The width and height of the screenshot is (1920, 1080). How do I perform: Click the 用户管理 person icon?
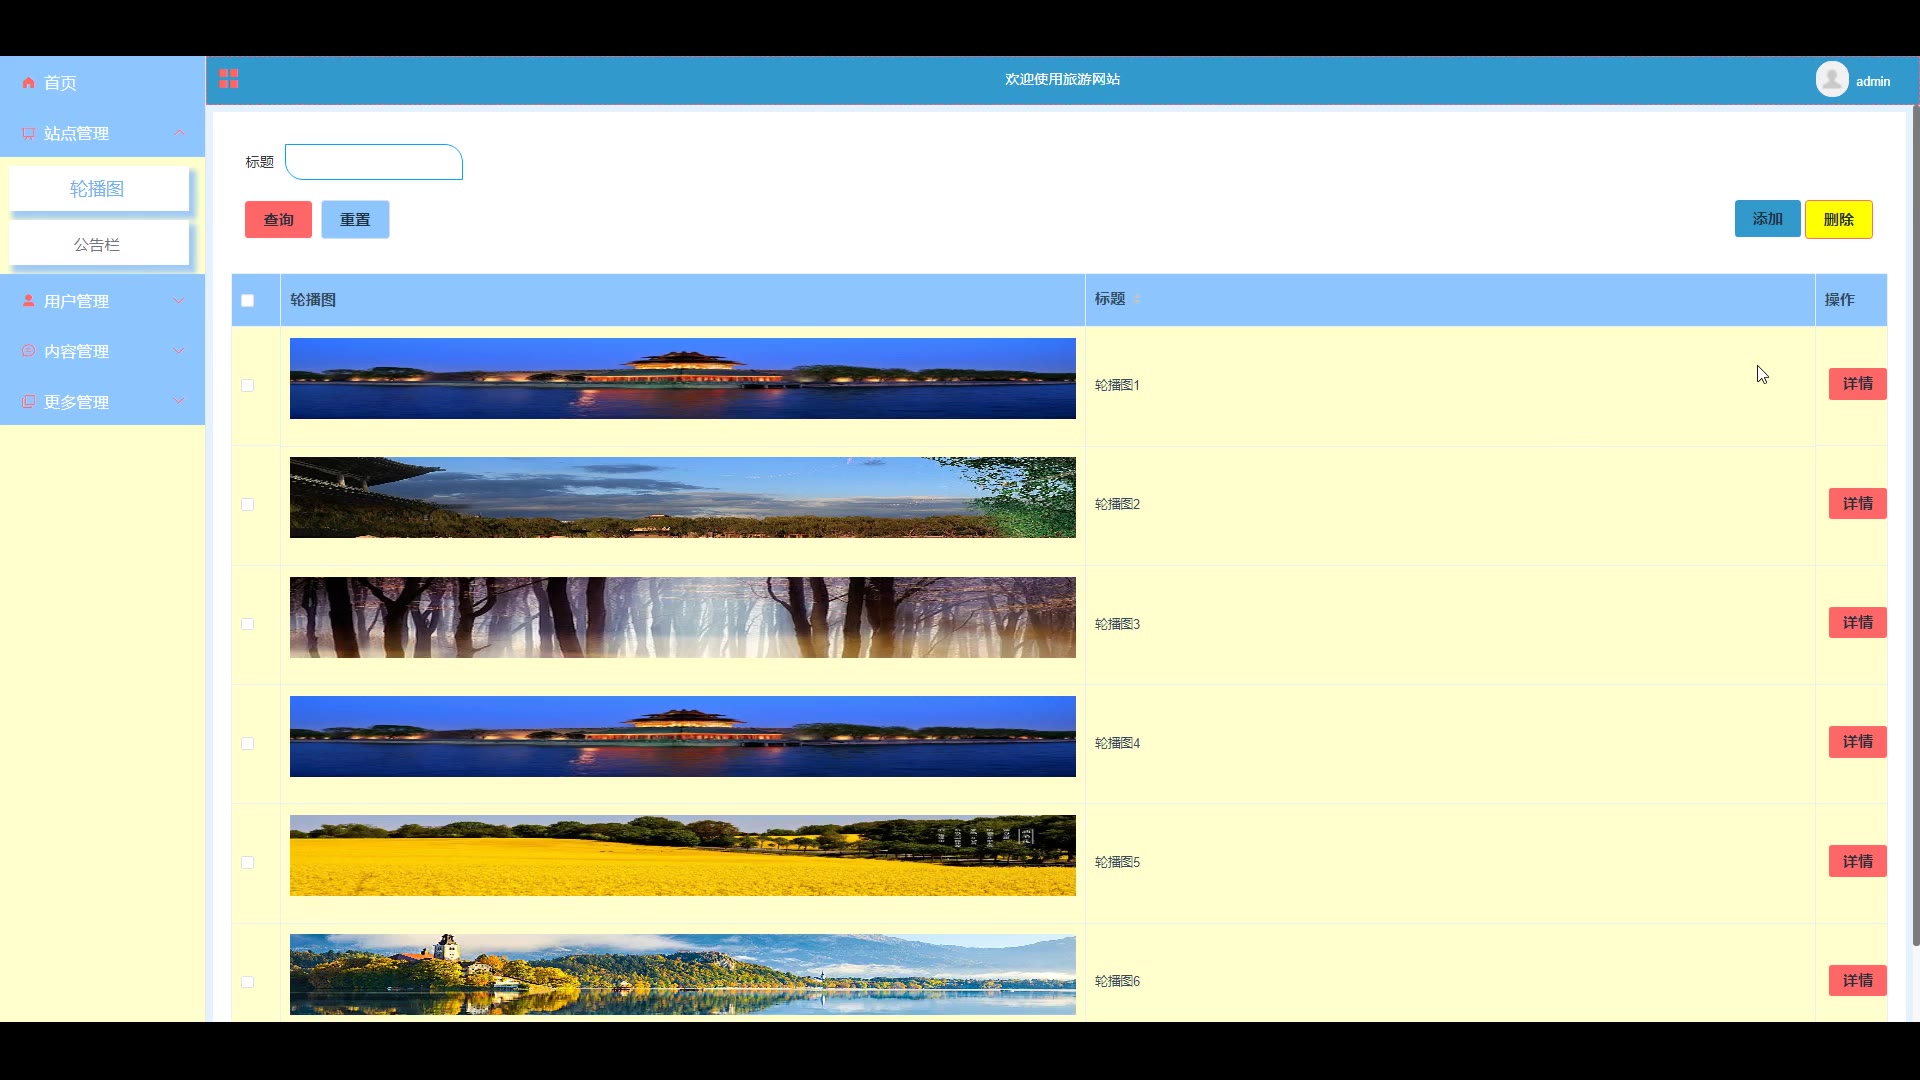click(28, 301)
